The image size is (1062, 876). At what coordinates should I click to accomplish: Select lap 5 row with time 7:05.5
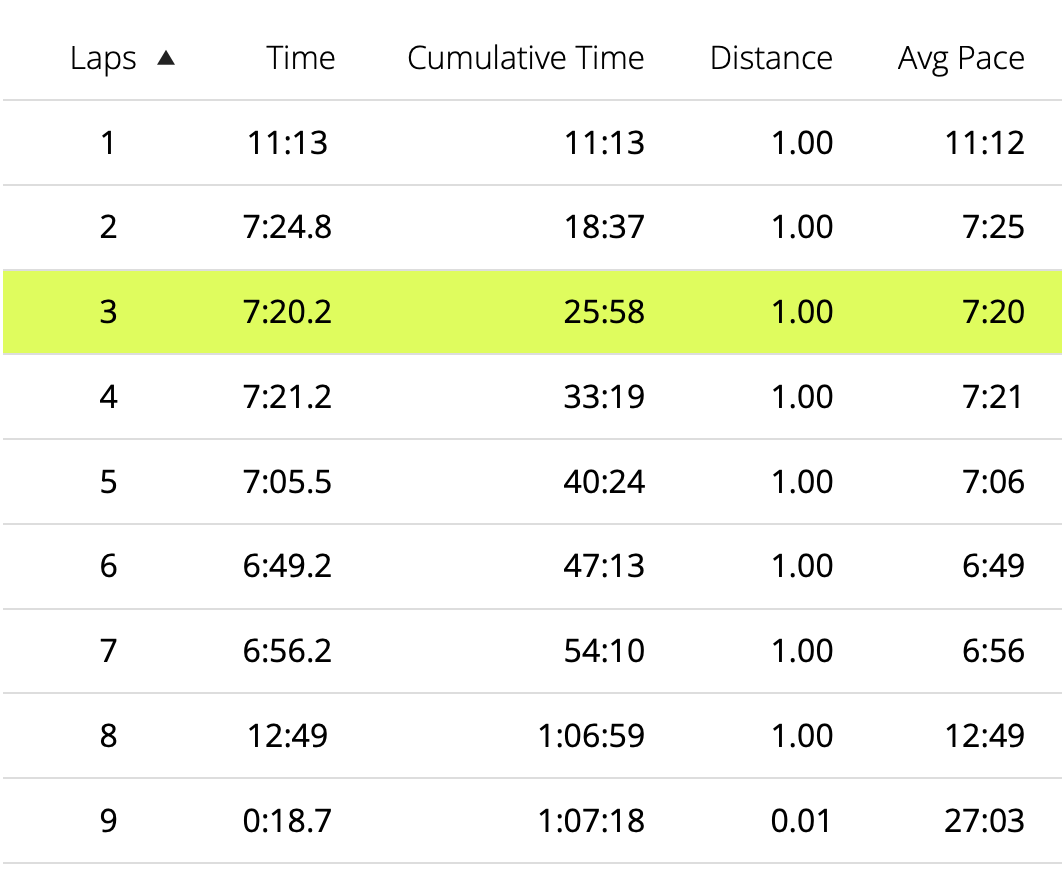pos(532,482)
